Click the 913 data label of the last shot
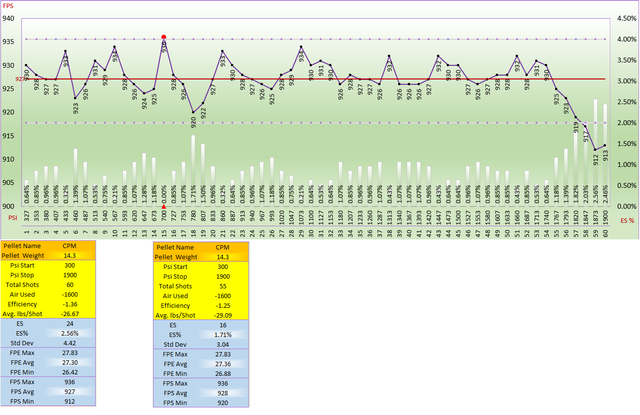The height and width of the screenshot is (415, 640). [x=605, y=155]
